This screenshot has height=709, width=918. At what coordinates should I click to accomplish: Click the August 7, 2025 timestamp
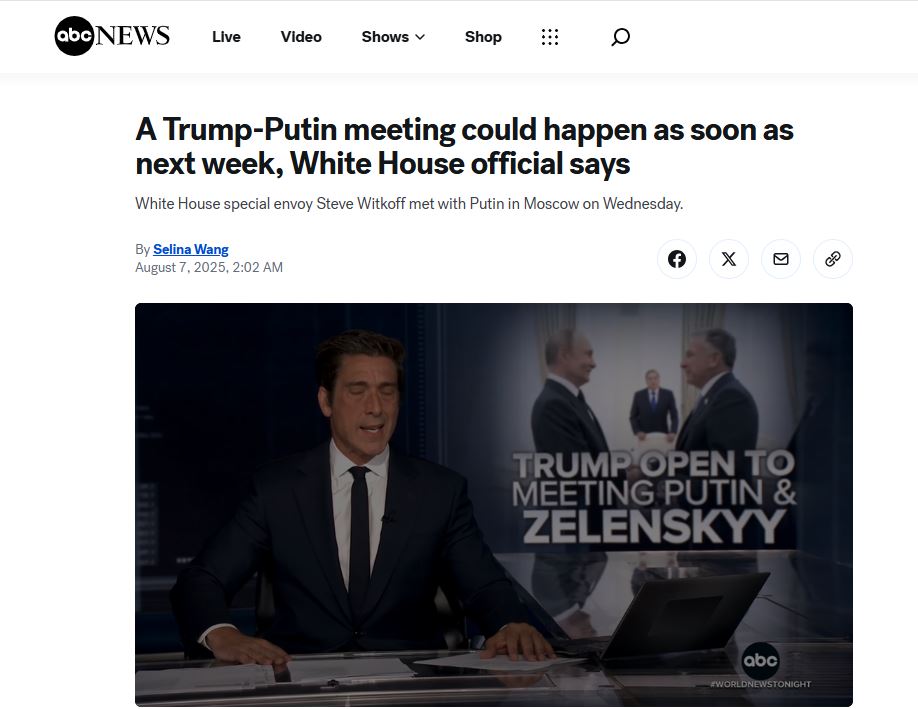(209, 268)
